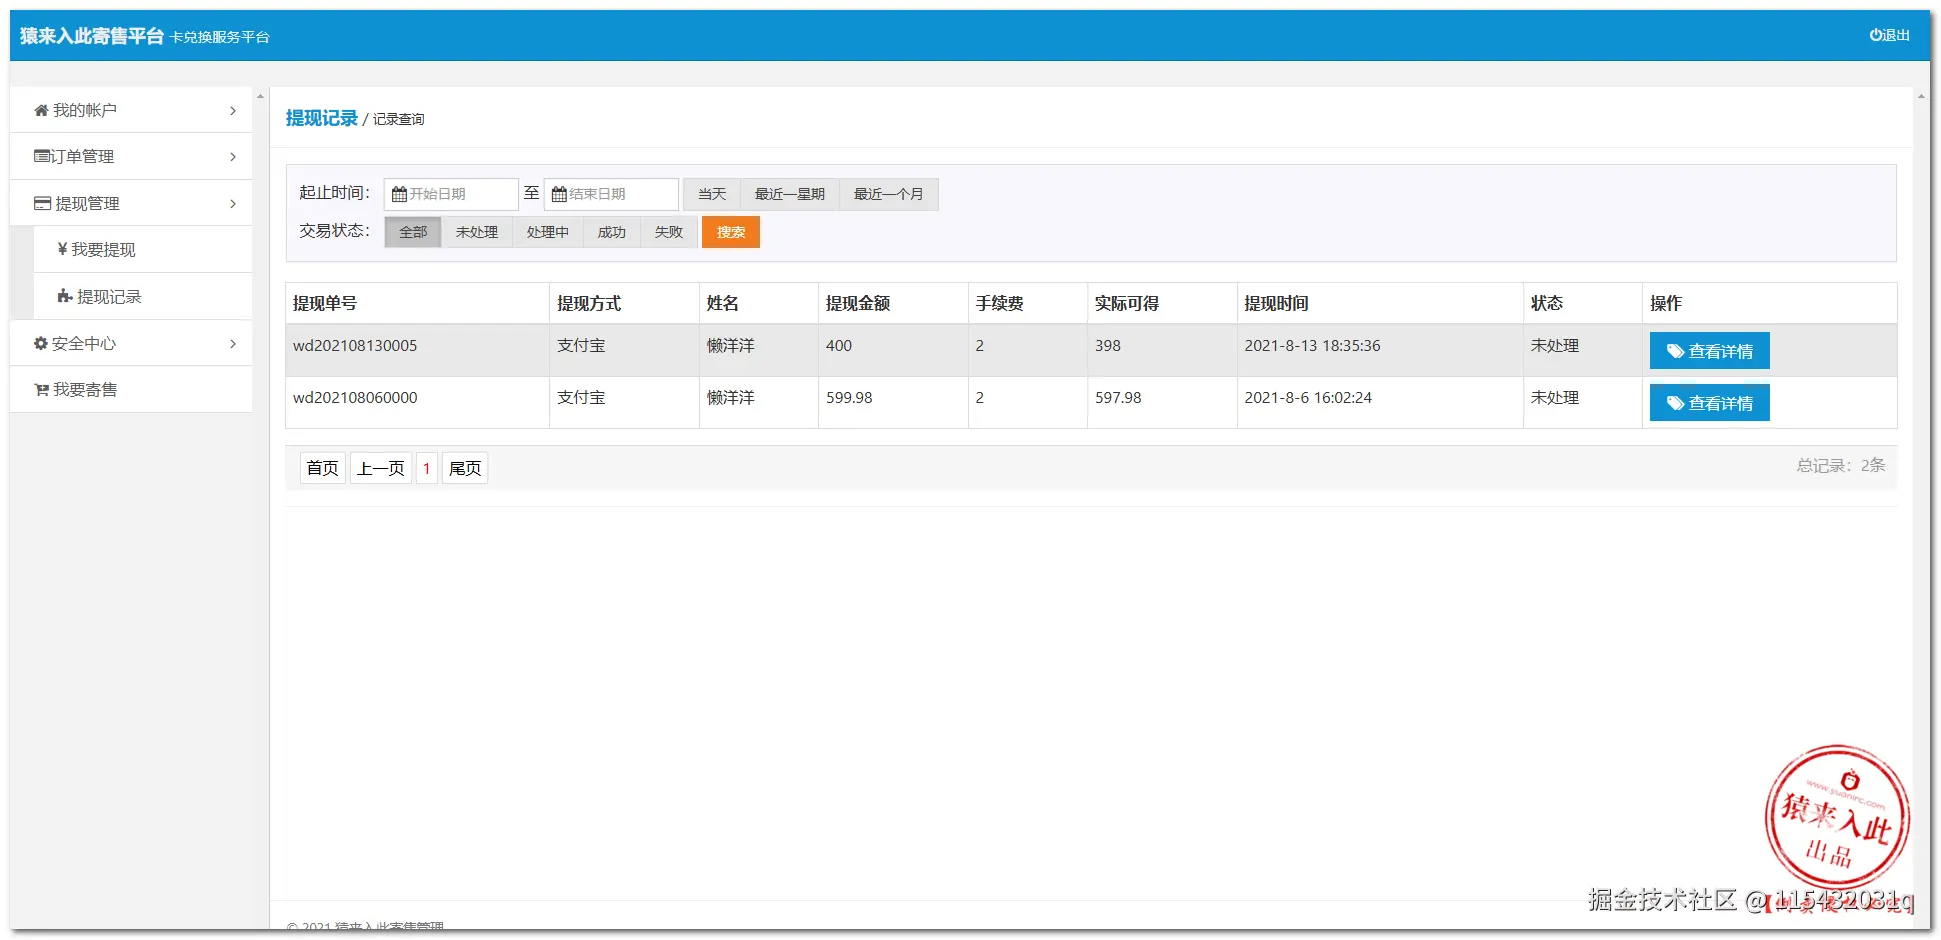1941x940 pixels.
Task: Filter status by 成功
Action: (x=612, y=232)
